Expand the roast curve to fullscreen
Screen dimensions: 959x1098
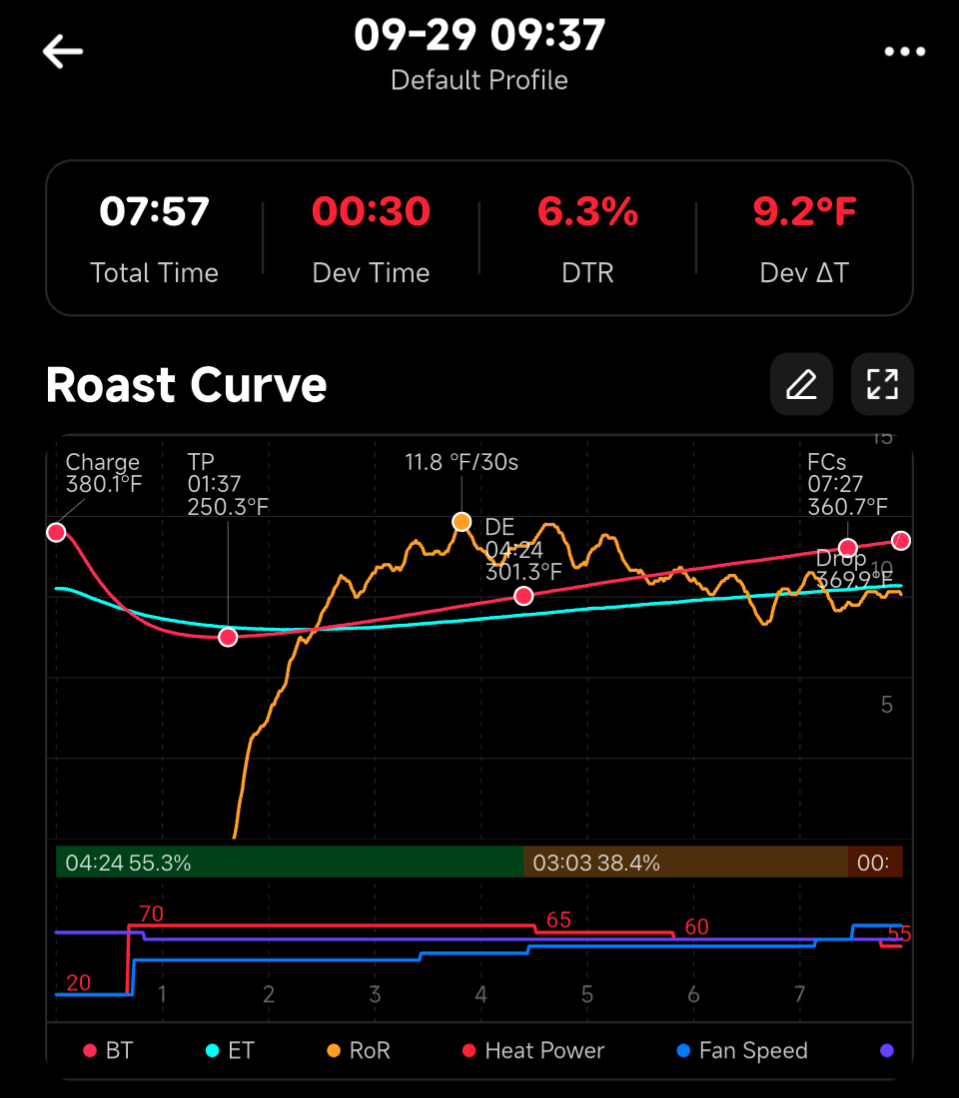pos(882,384)
